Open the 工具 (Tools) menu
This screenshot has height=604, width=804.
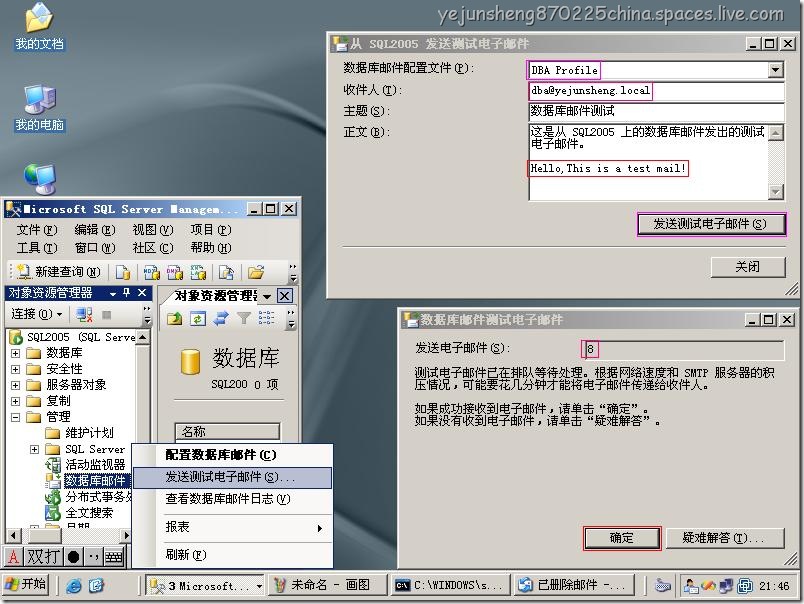(37, 248)
